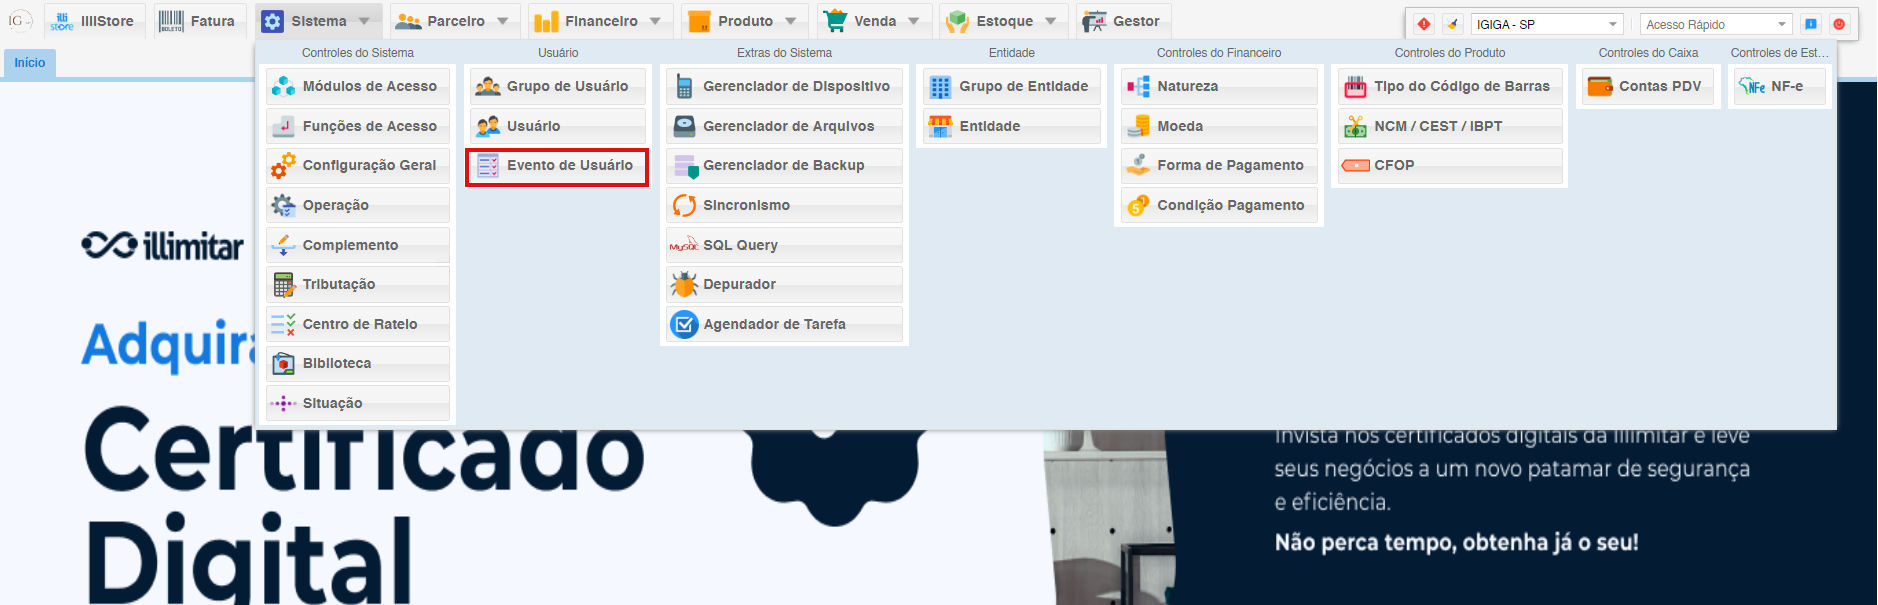The width and height of the screenshot is (1878, 605).
Task: Click the Contas PDV wallet icon
Action: [1600, 87]
